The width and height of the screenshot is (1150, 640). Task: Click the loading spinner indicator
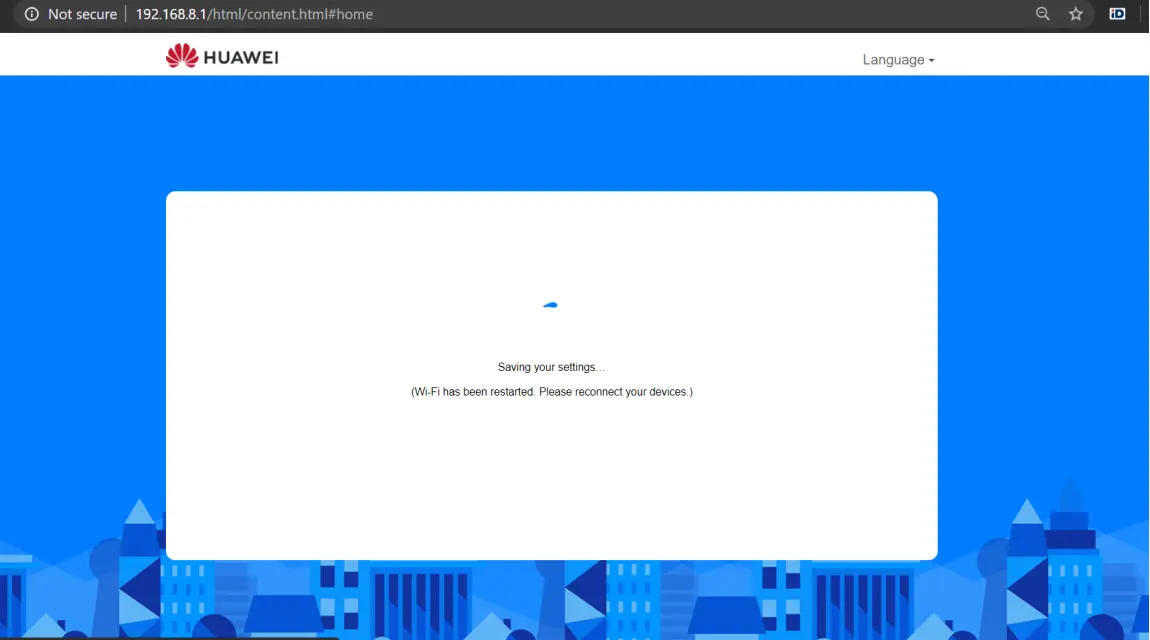coord(551,305)
